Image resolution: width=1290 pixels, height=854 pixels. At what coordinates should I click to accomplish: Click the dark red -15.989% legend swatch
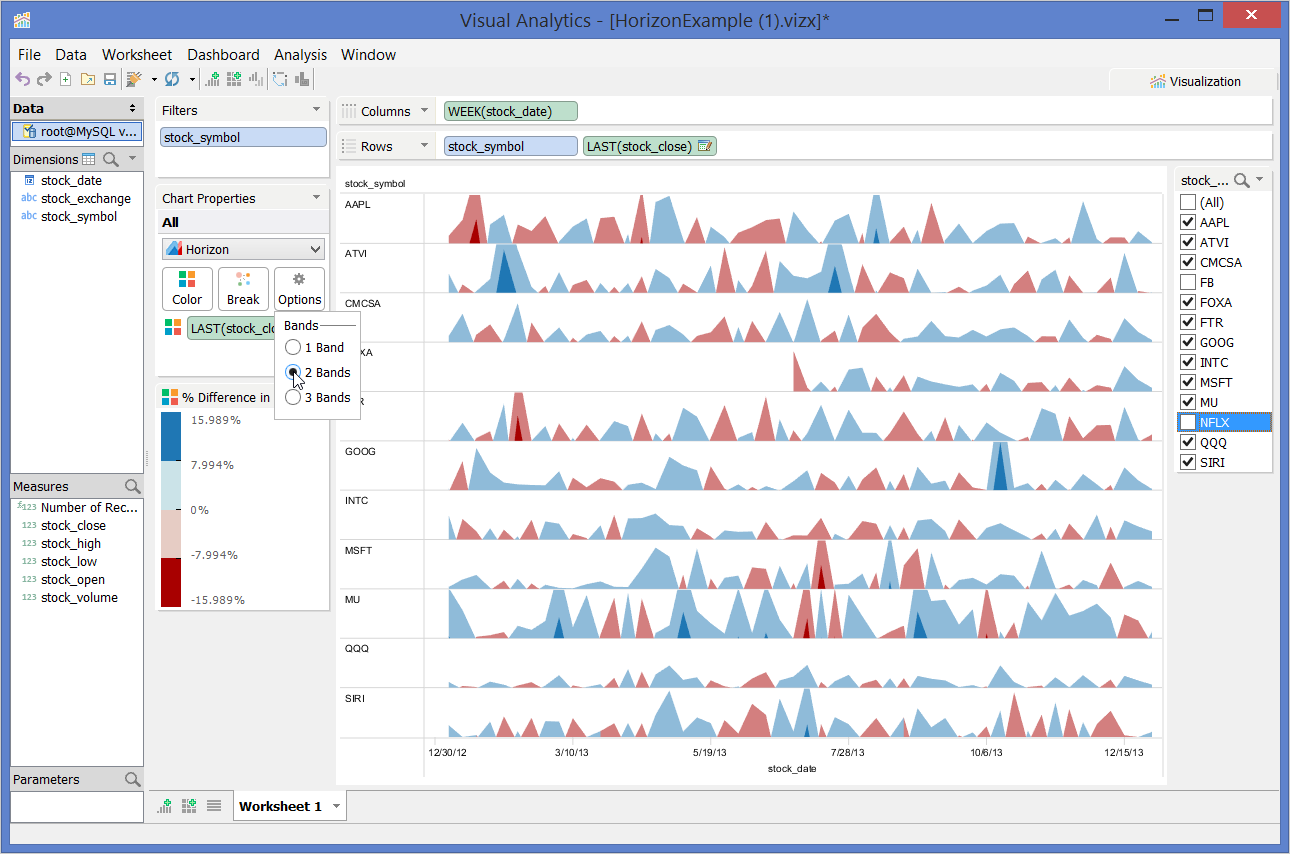[171, 581]
